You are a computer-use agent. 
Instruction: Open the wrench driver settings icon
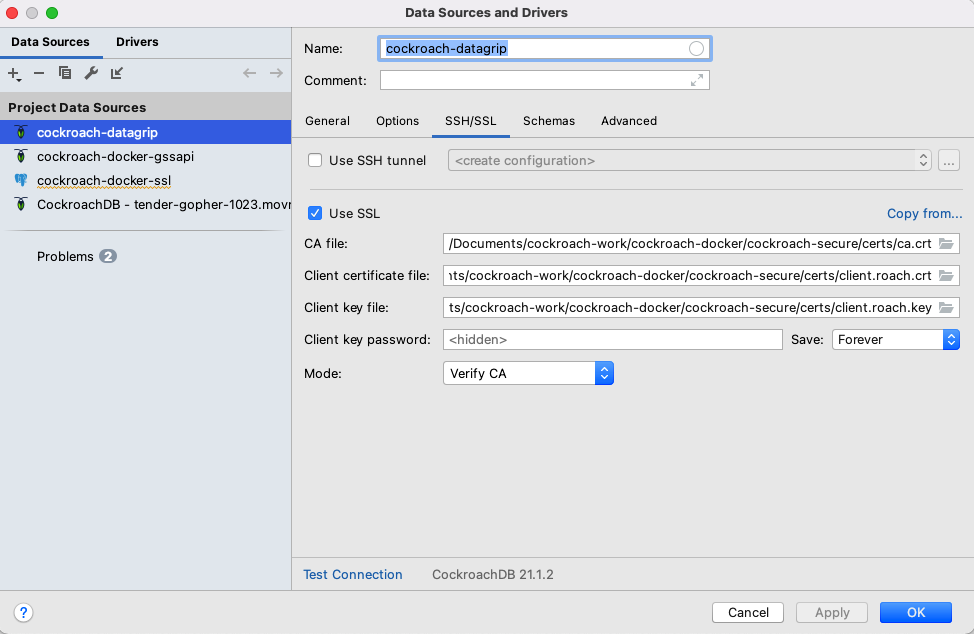pos(91,73)
